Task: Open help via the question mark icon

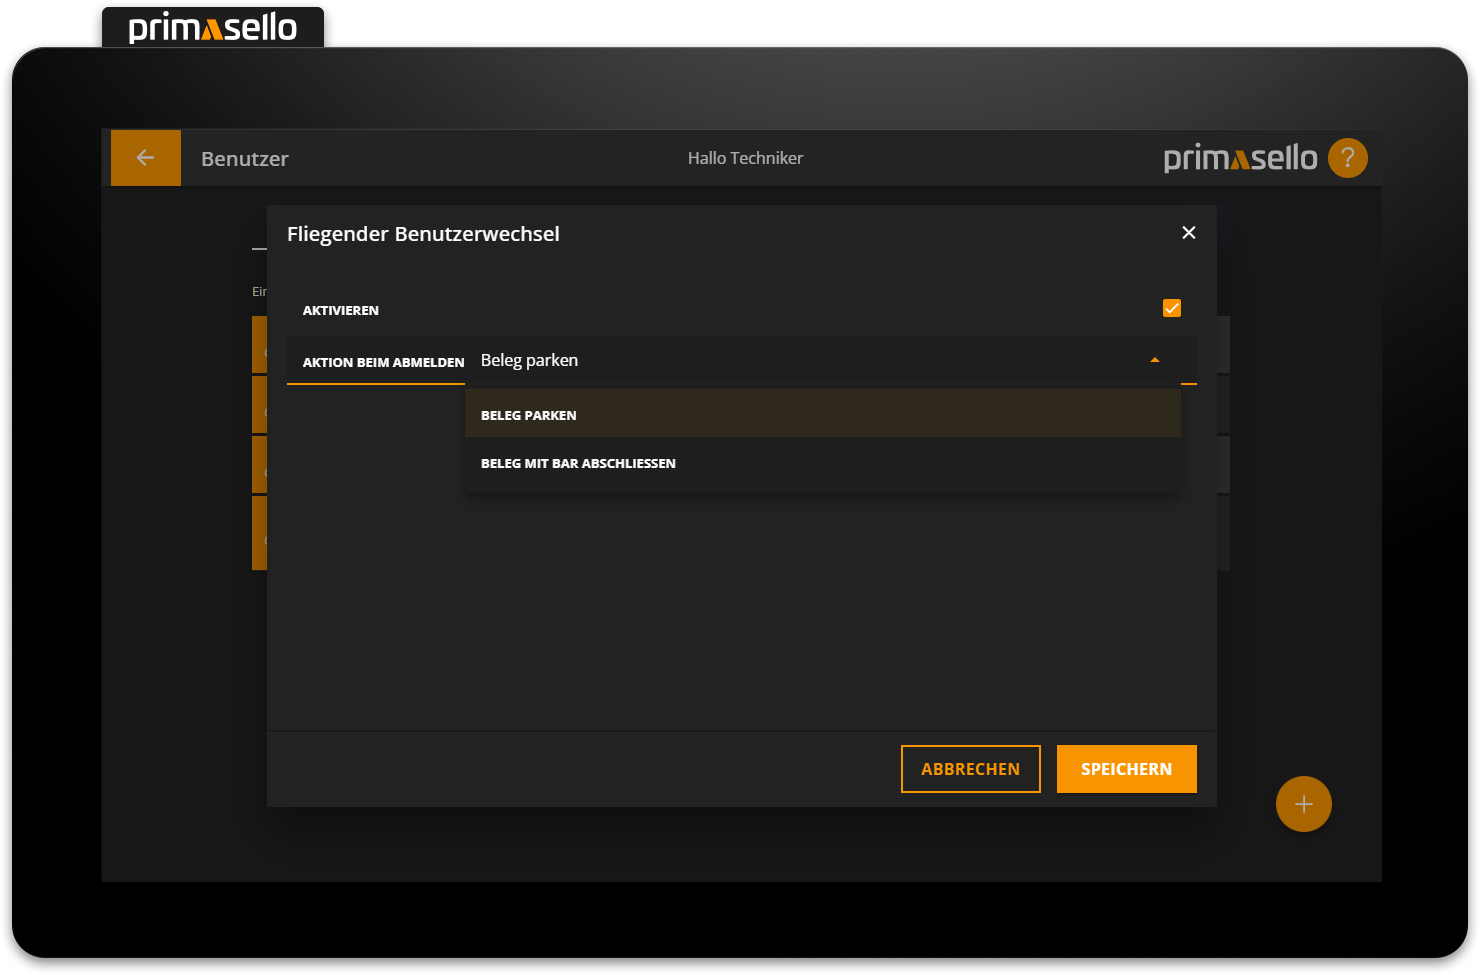Action: click(1347, 158)
